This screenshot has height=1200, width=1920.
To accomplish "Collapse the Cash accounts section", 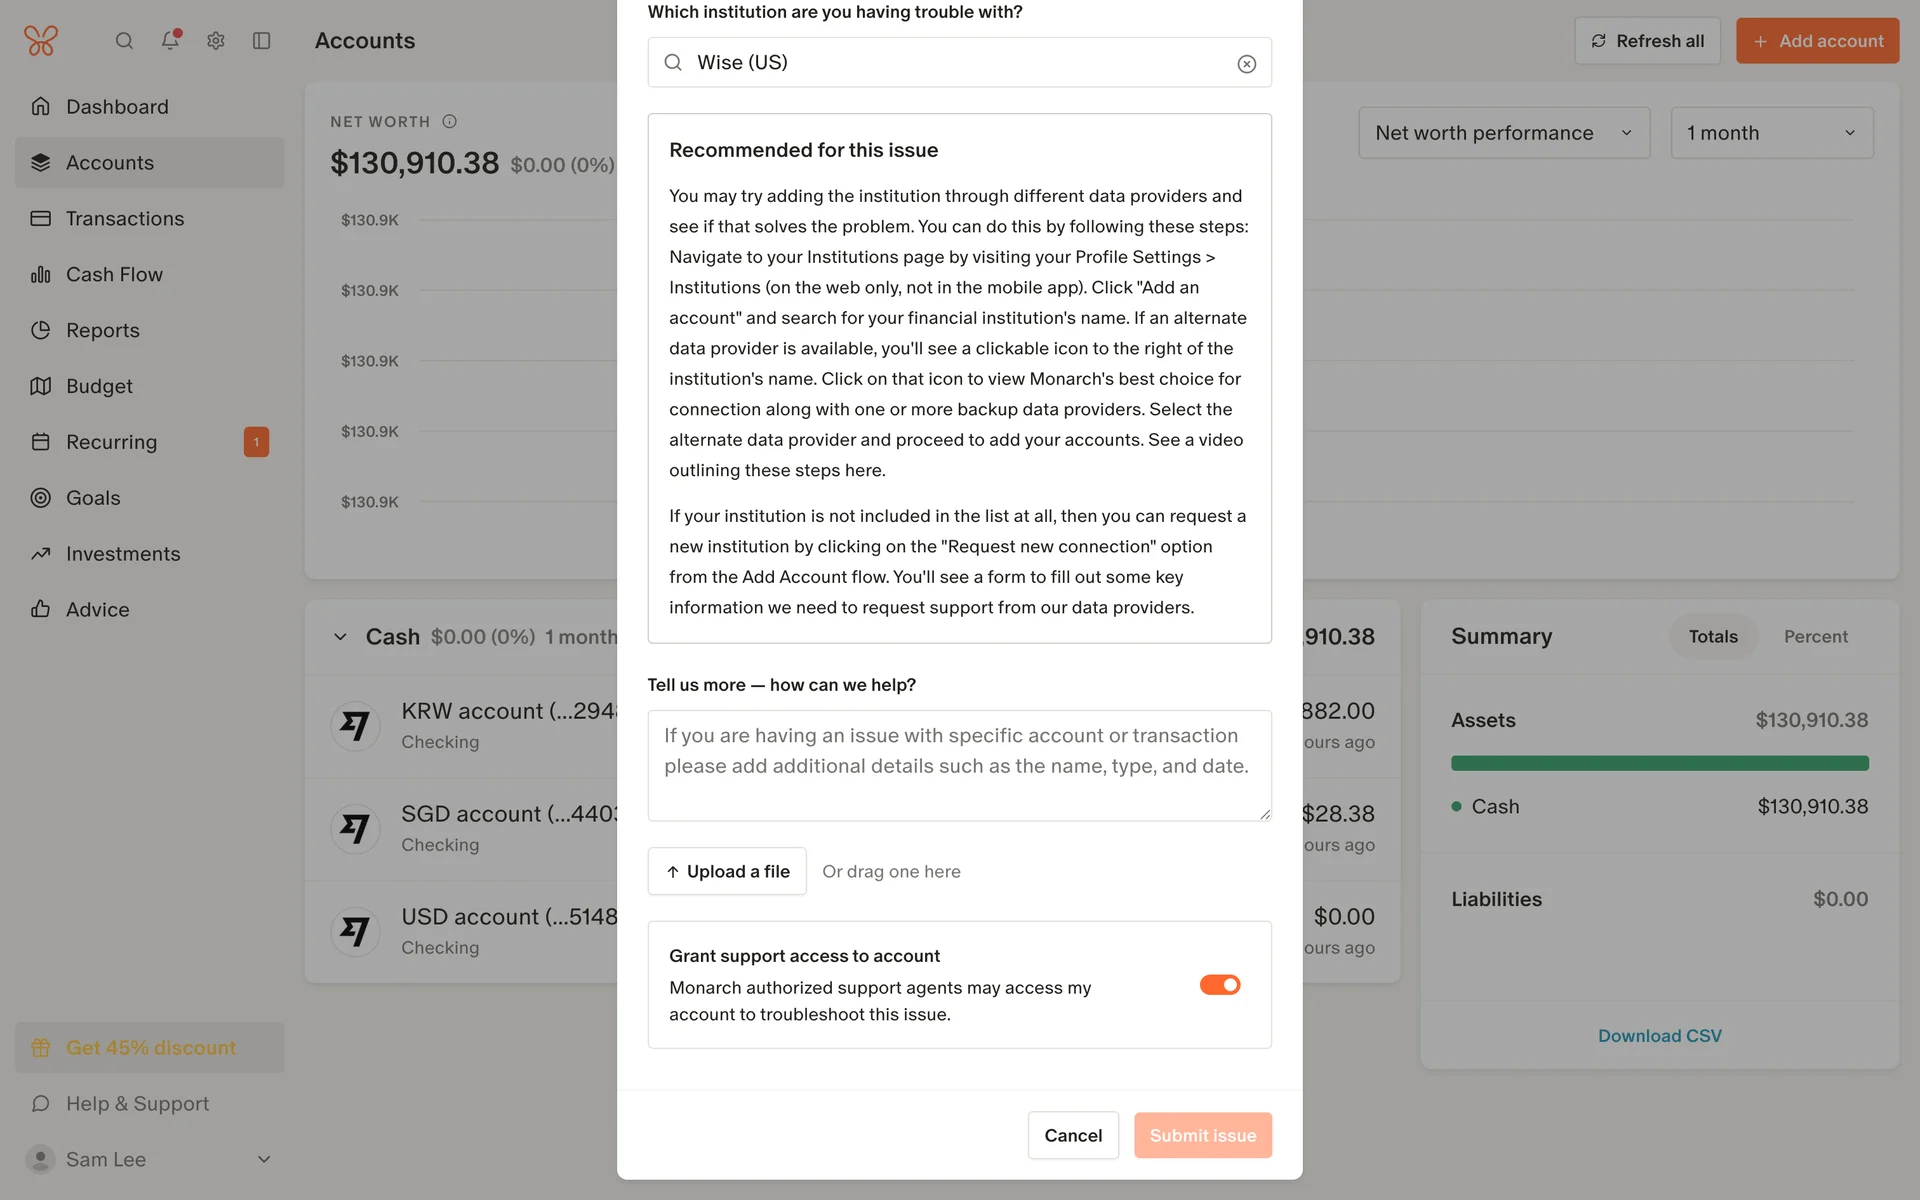I will tap(340, 637).
